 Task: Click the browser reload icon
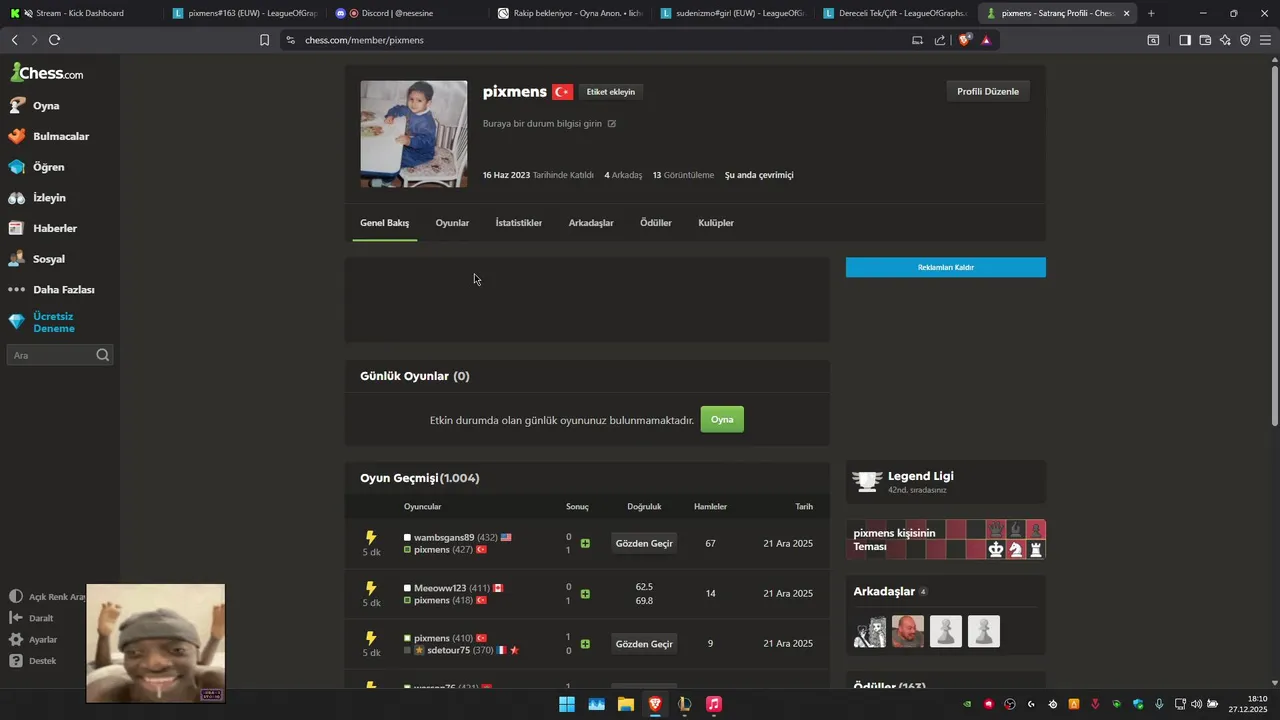[x=54, y=40]
